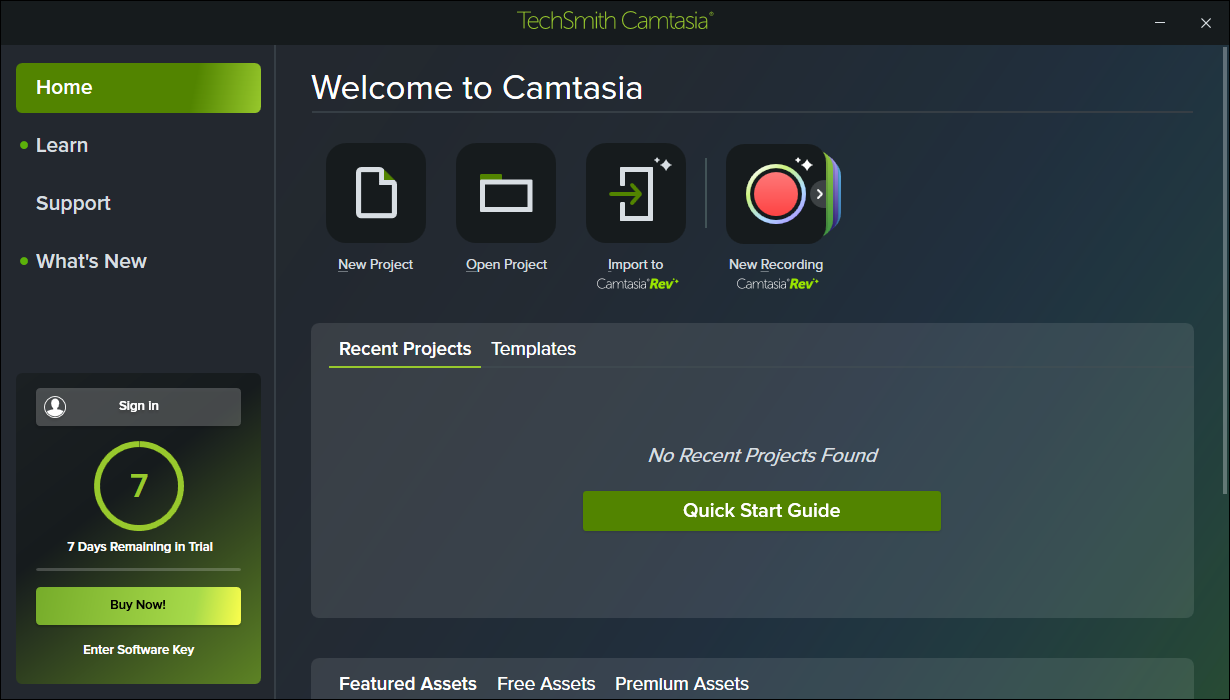Click the New Project document icon
1230x700 pixels.
pos(376,193)
